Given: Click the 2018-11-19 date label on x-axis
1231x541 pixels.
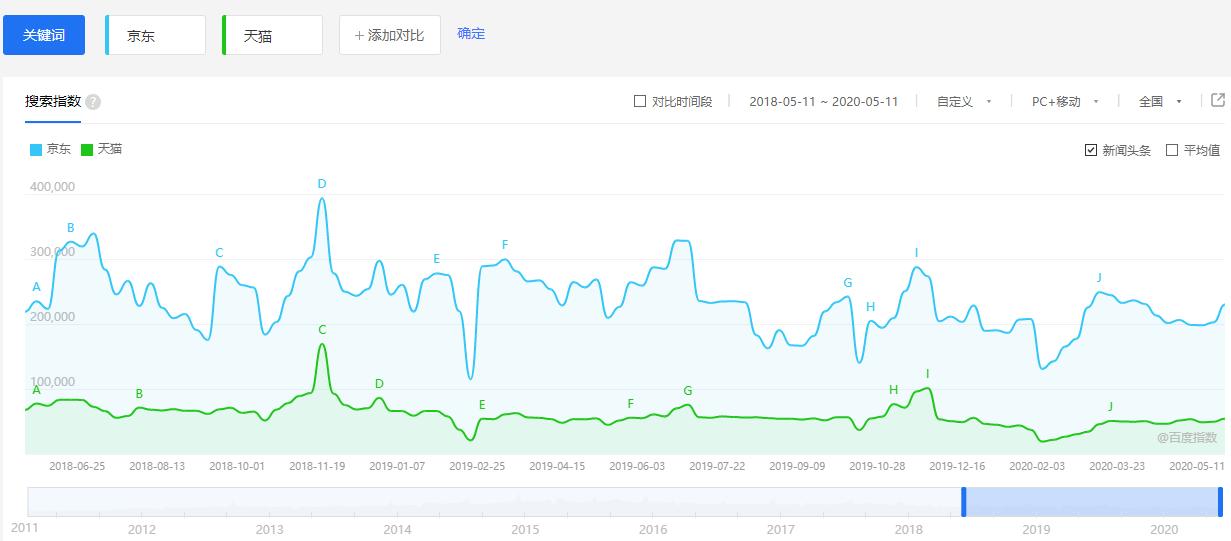Looking at the screenshot, I should (x=317, y=466).
